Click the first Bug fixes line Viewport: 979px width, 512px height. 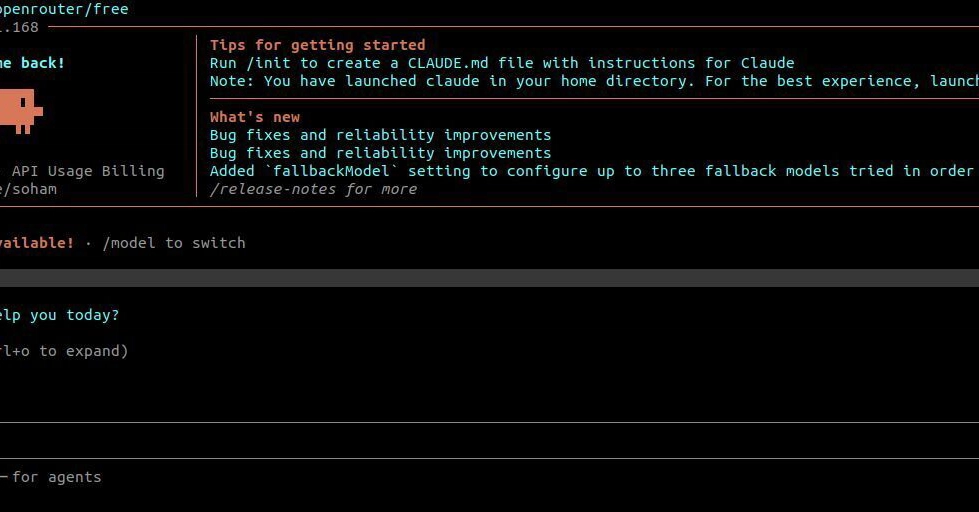coord(380,135)
